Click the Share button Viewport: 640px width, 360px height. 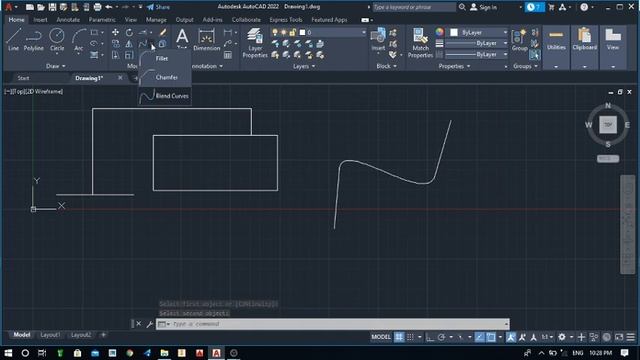click(158, 7)
